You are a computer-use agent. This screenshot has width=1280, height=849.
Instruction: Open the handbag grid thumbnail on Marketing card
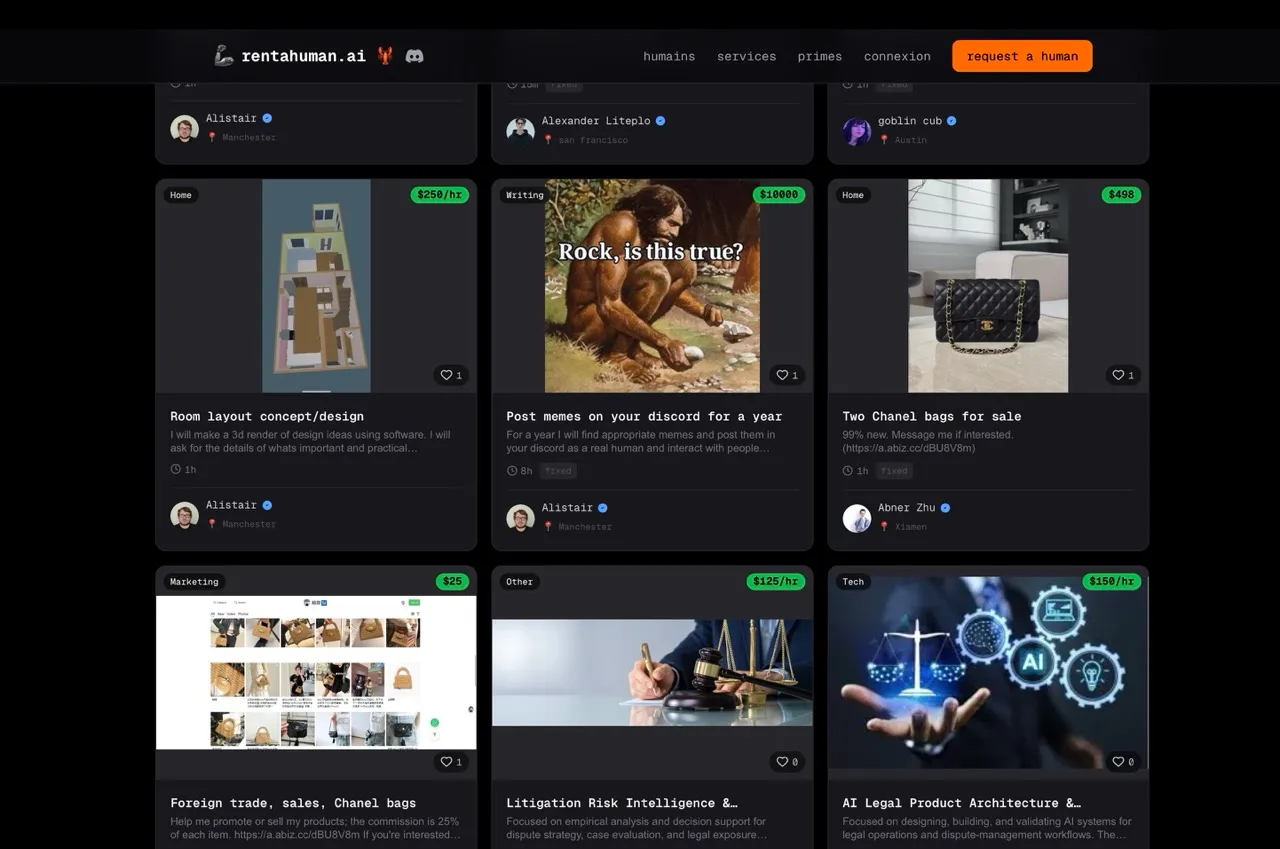[316, 672]
